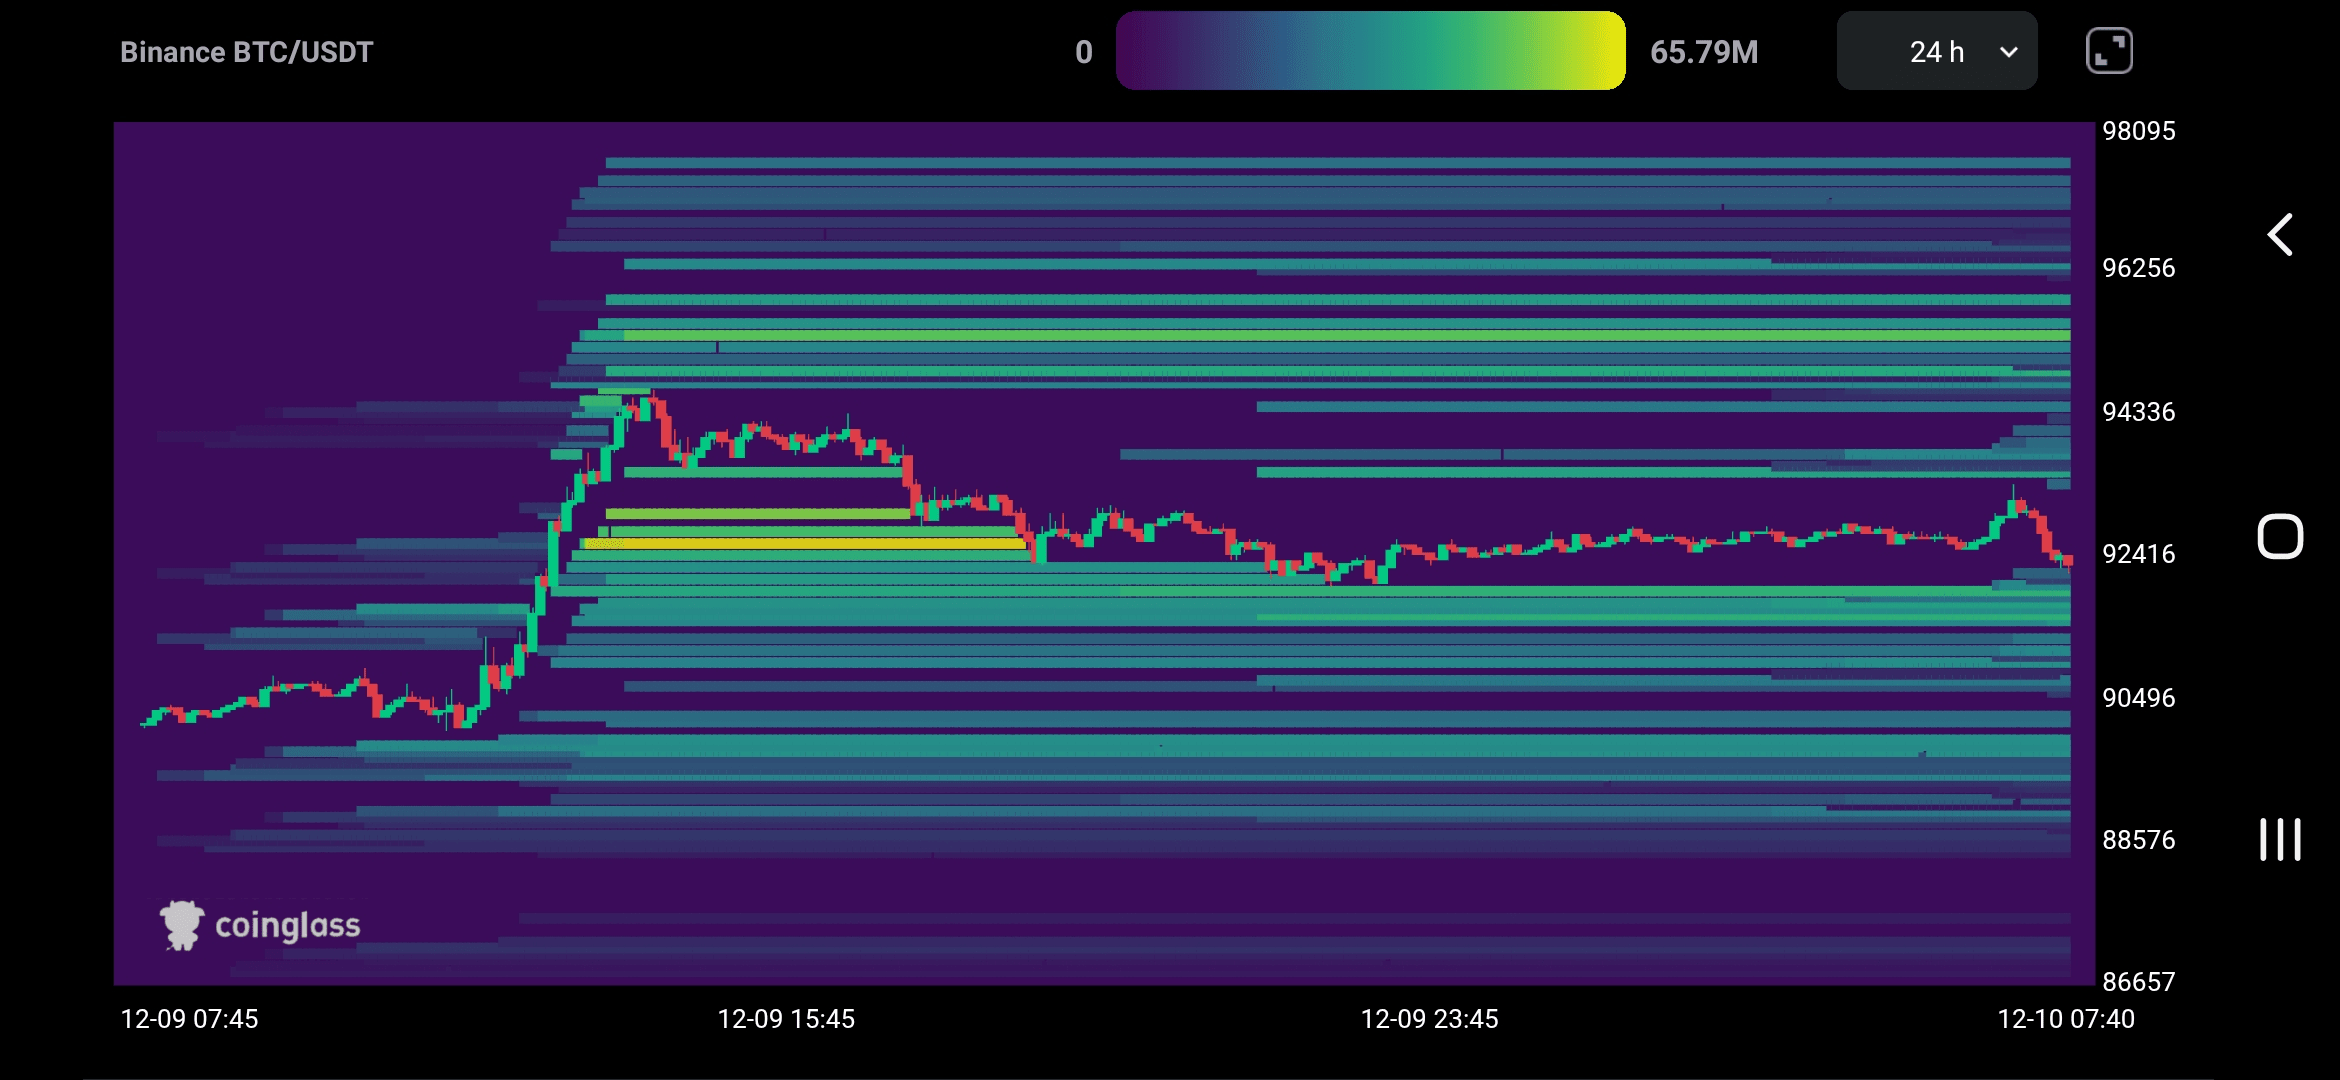
Task: Click the 12-09 23:45 time label
Action: point(1429,1019)
